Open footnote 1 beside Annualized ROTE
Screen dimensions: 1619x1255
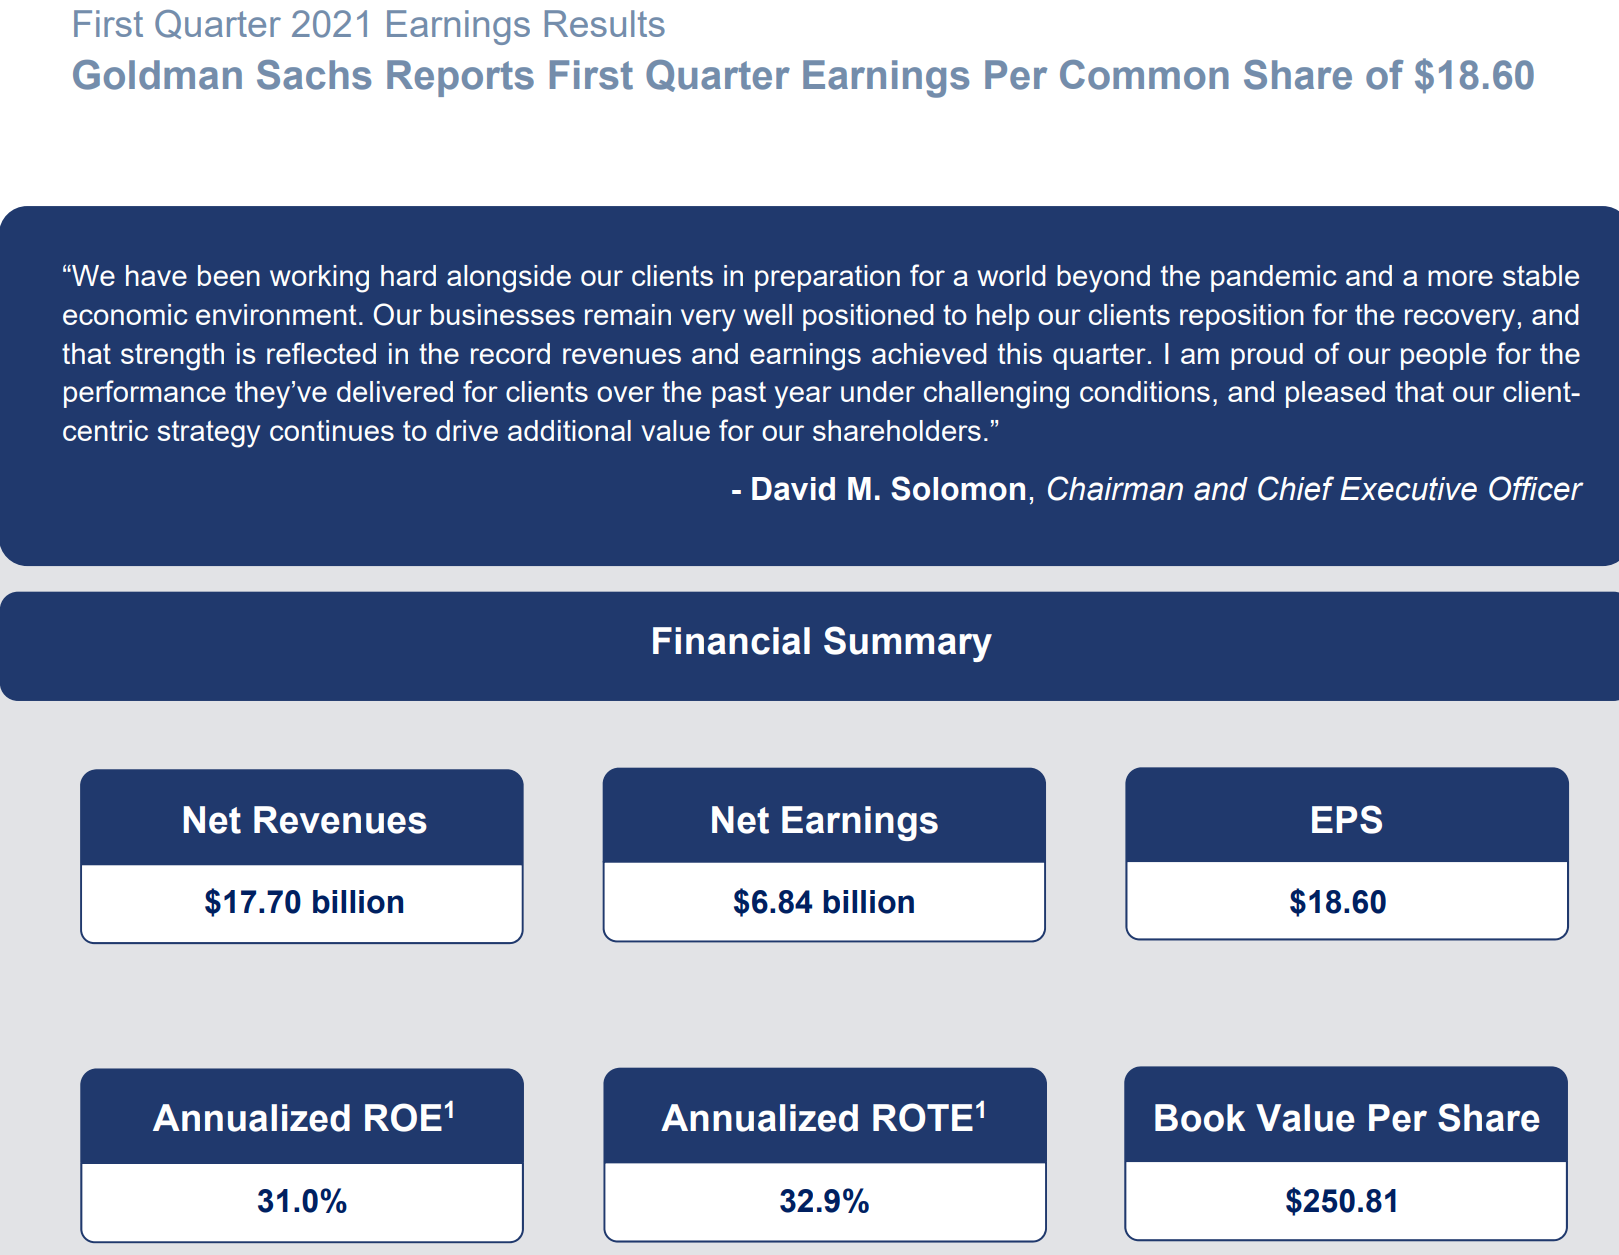pyautogui.click(x=981, y=1109)
